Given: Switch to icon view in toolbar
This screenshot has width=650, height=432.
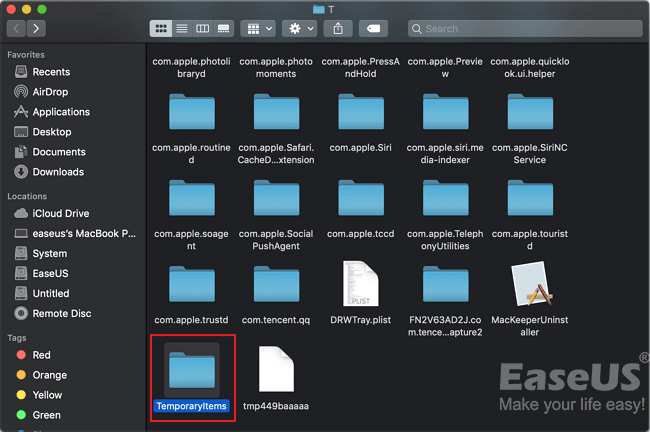Looking at the screenshot, I should (160, 28).
